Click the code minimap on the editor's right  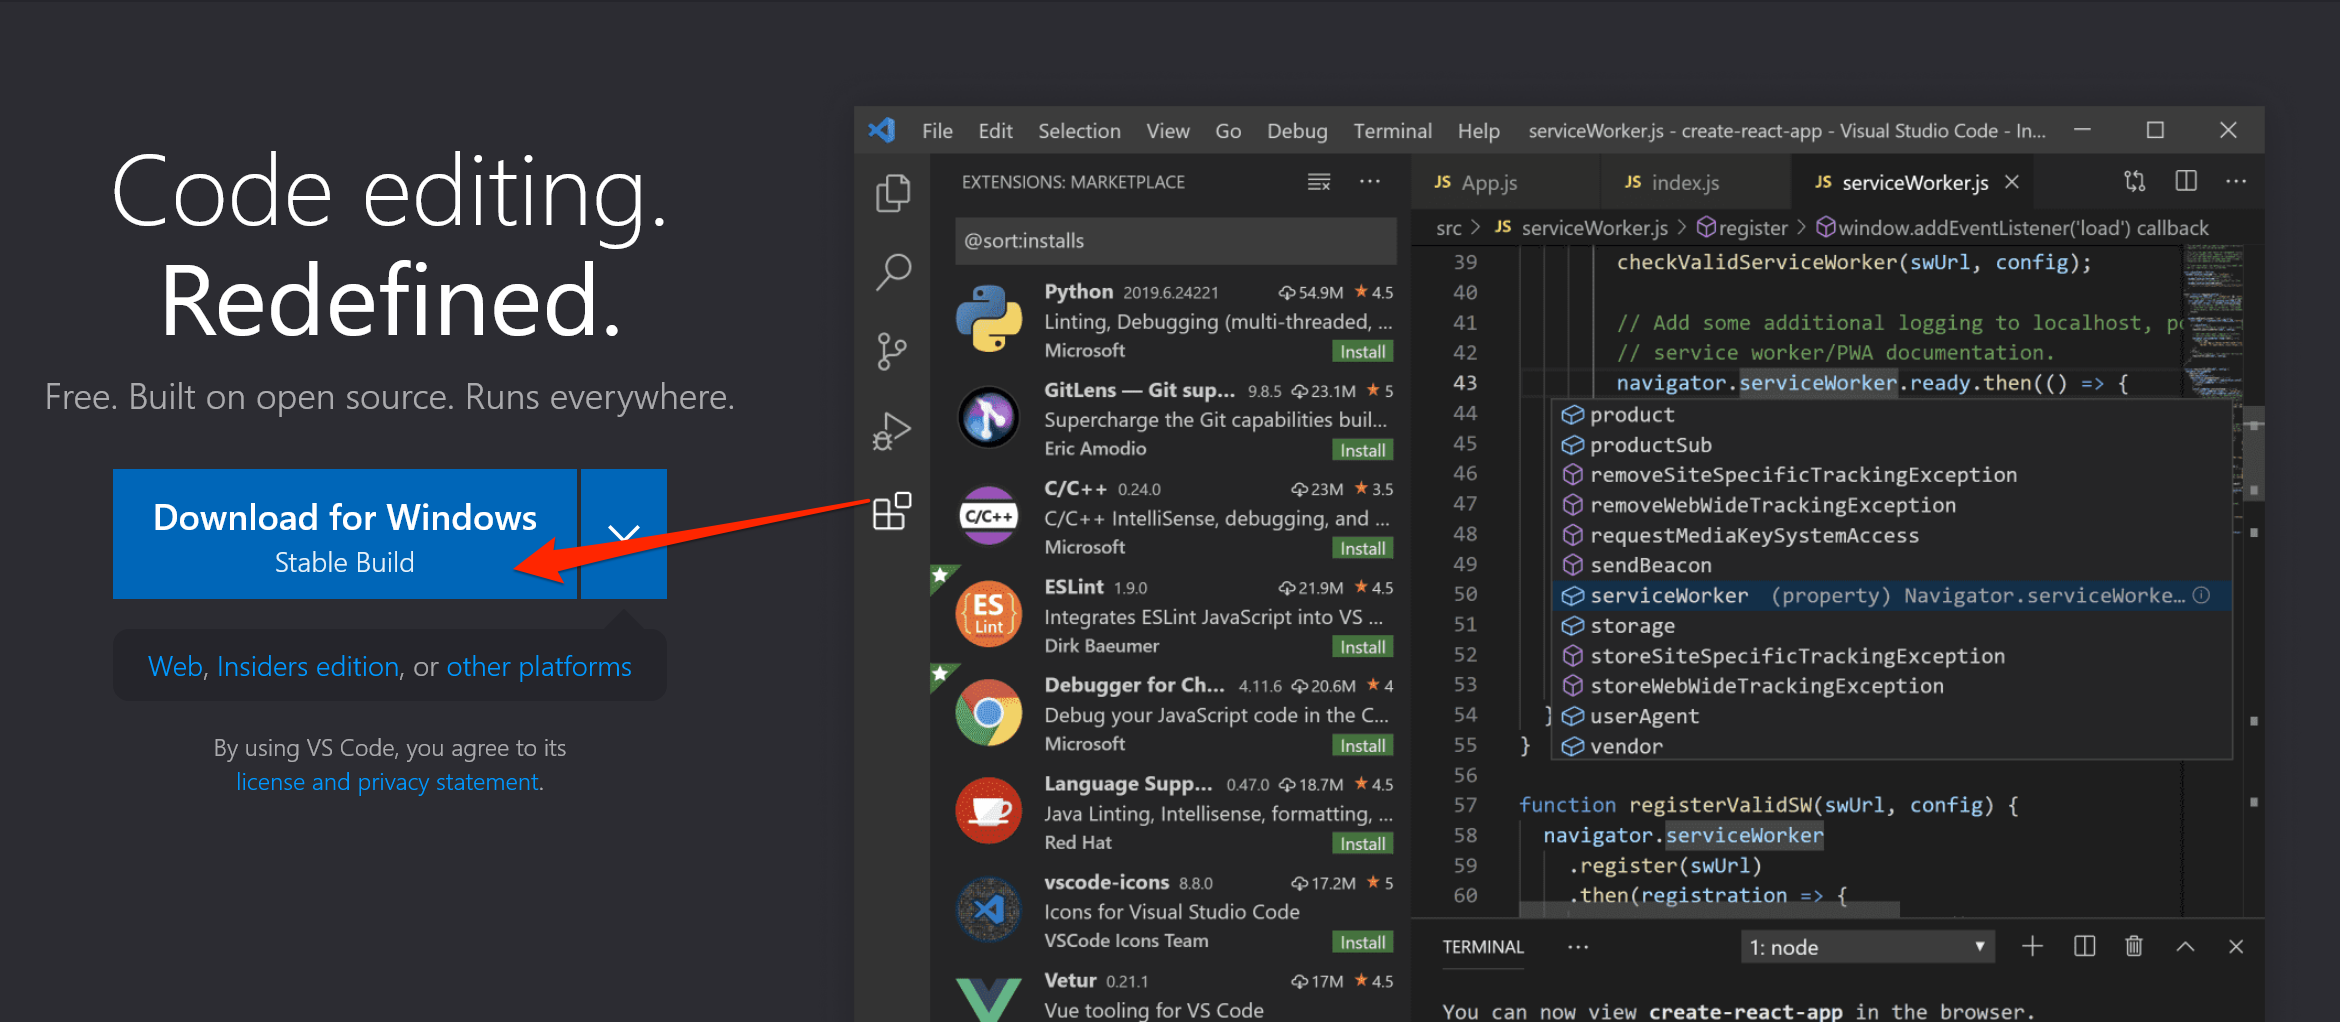2212,320
